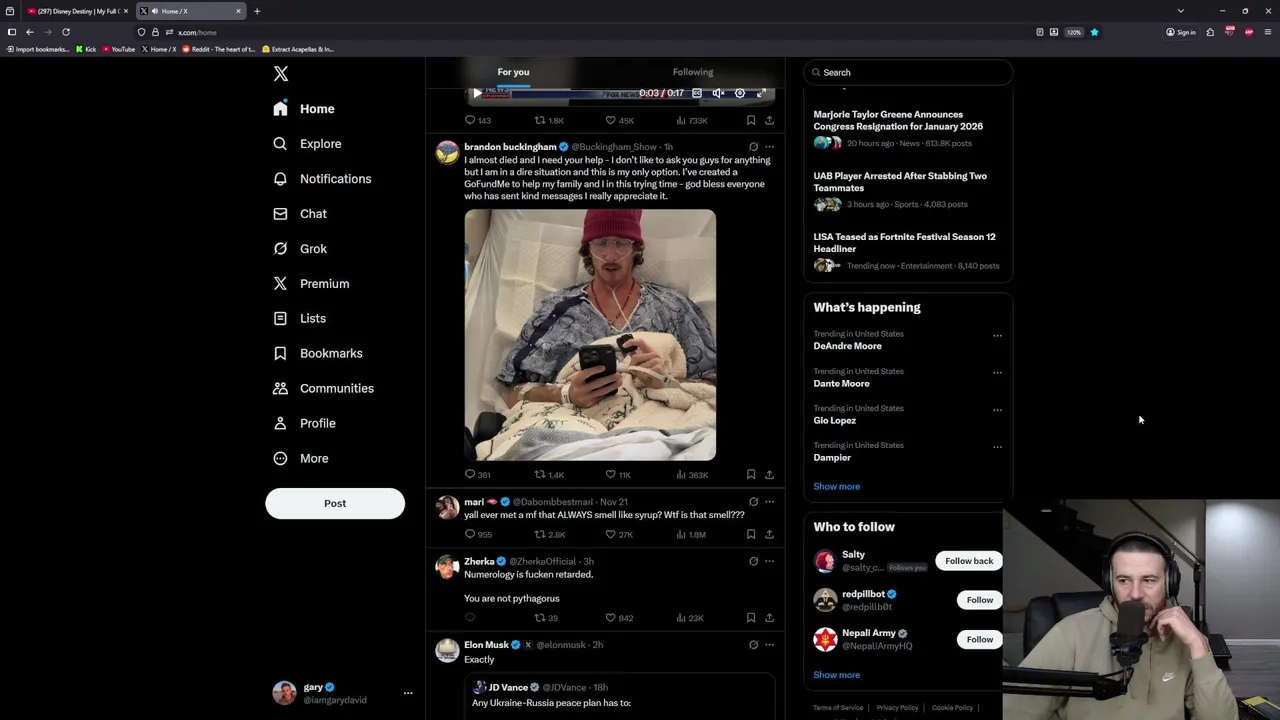Show more under What's happening

coord(836,486)
